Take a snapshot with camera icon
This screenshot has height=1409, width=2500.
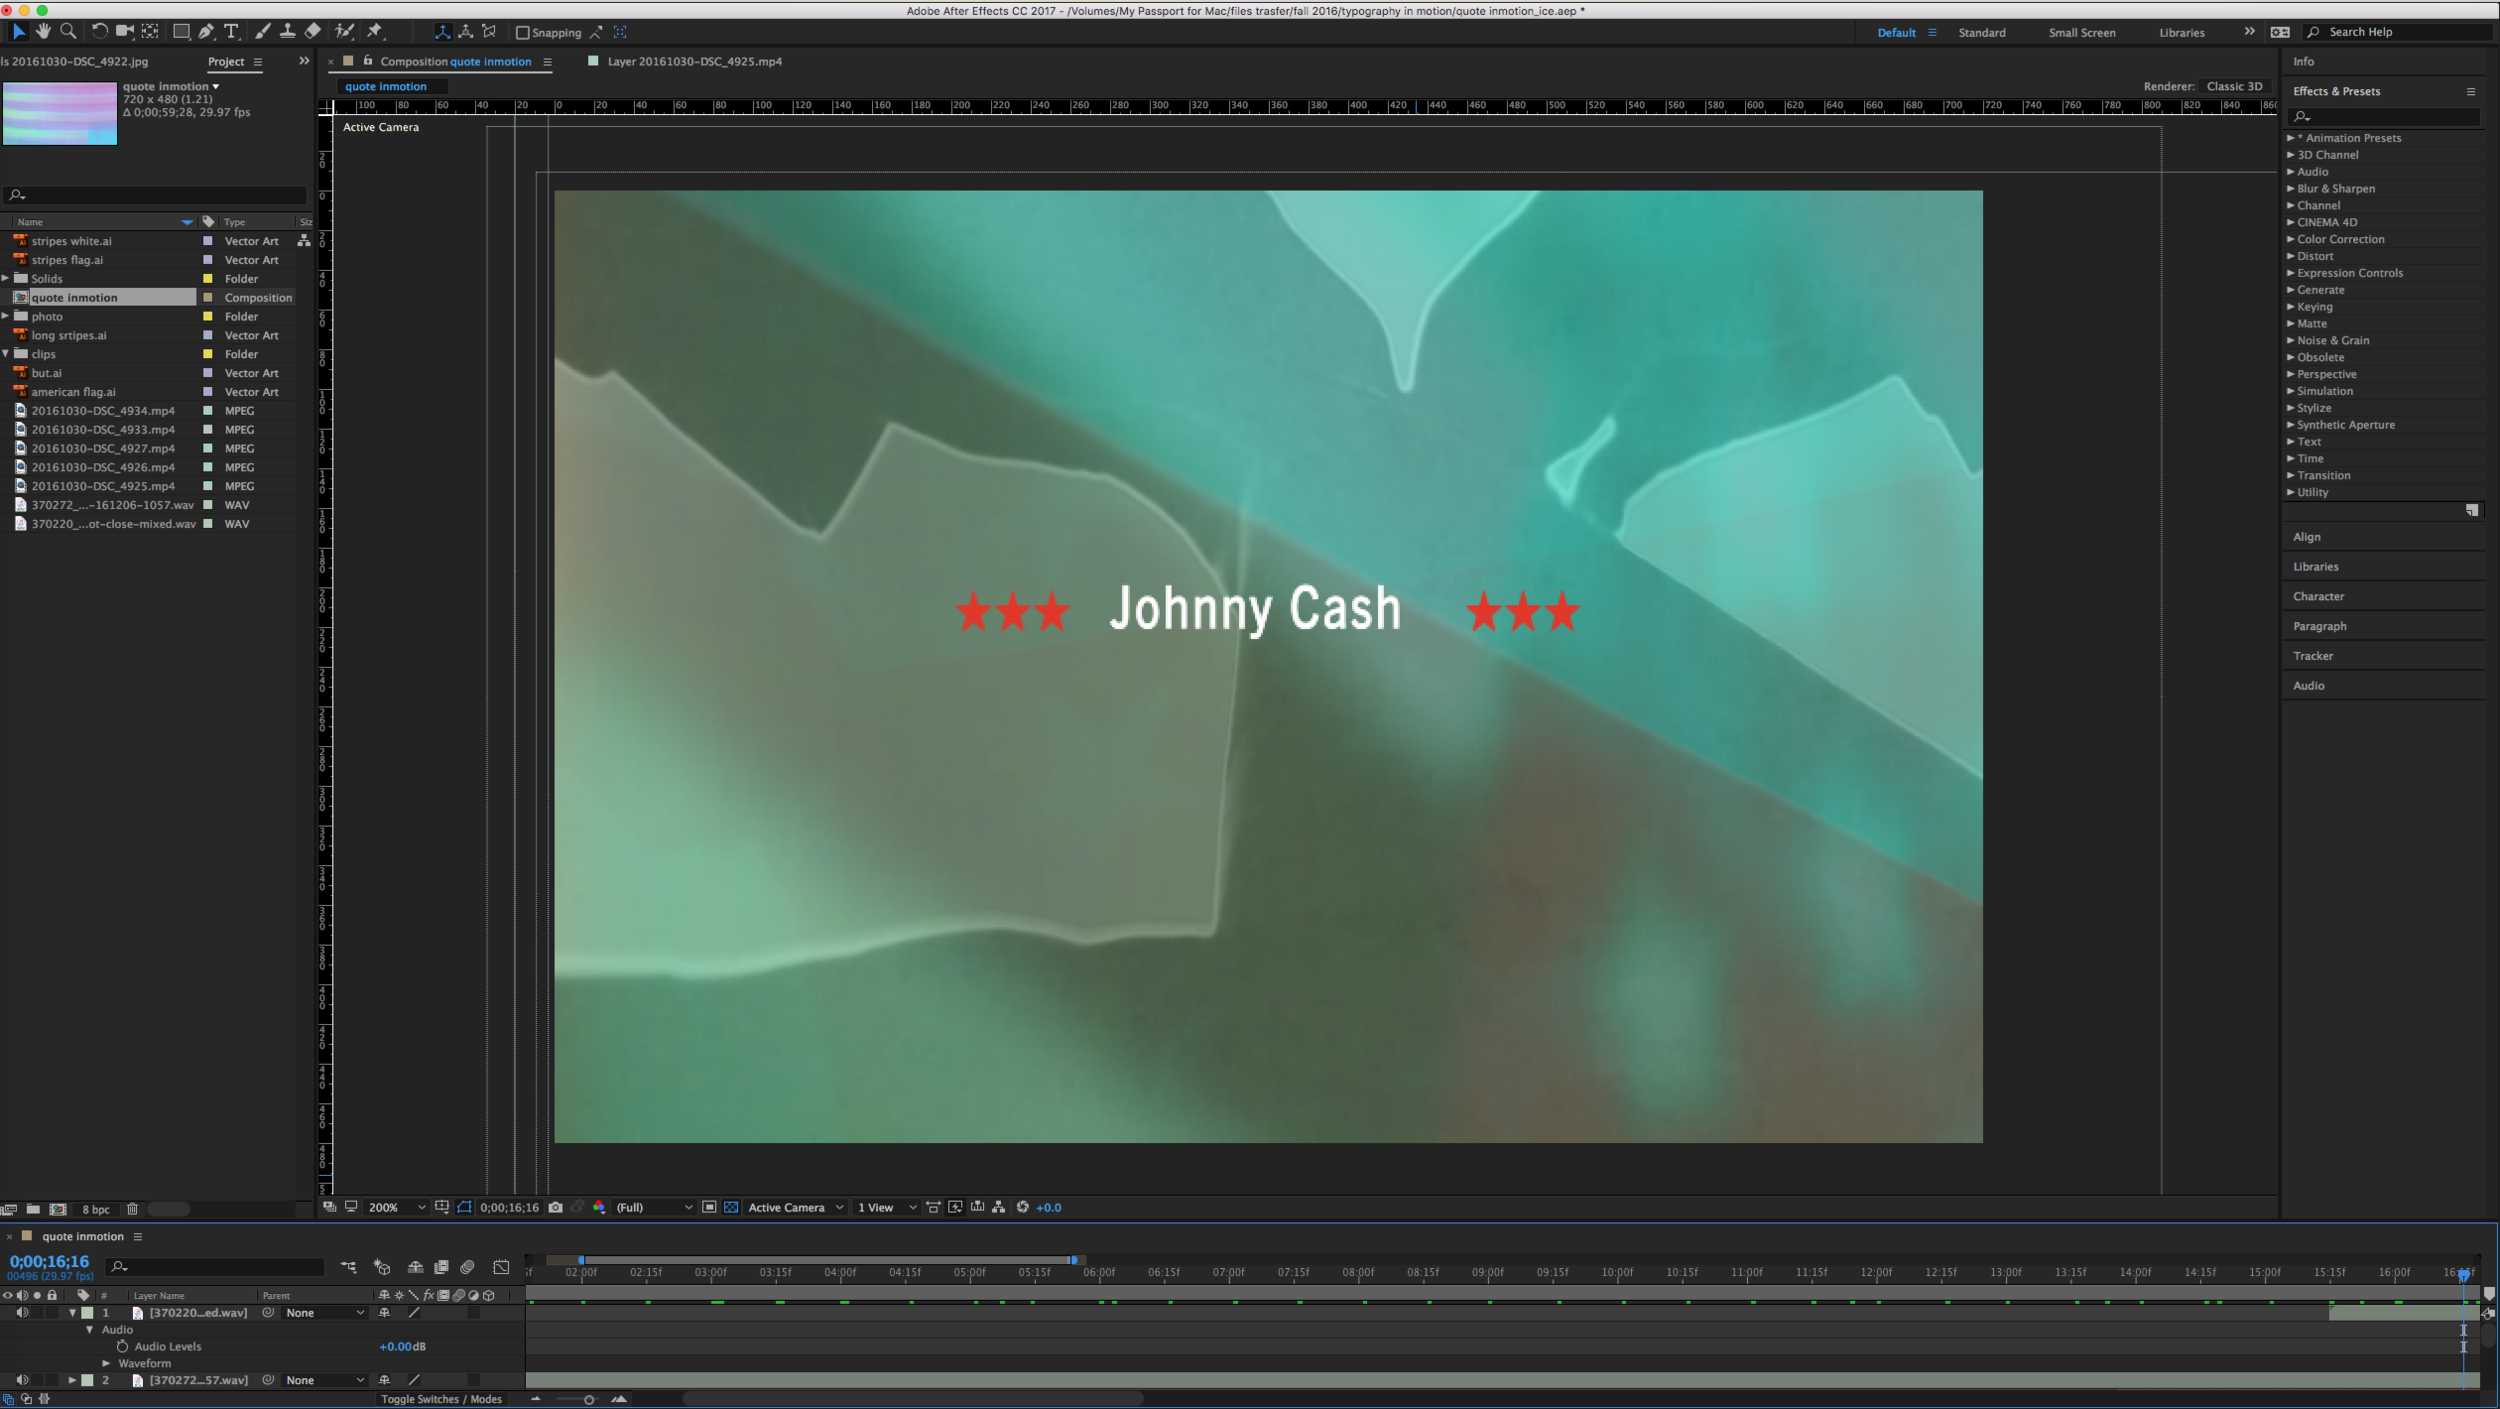coord(556,1207)
